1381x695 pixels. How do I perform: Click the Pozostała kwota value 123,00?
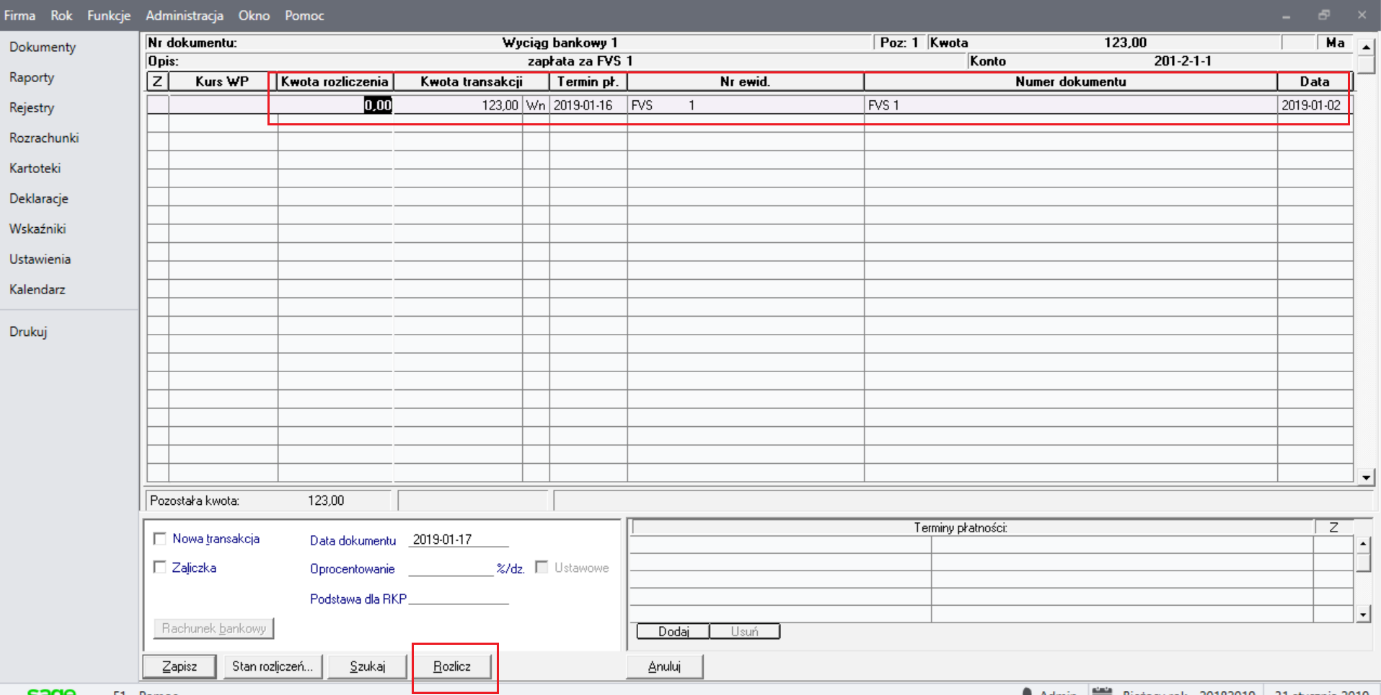[326, 500]
